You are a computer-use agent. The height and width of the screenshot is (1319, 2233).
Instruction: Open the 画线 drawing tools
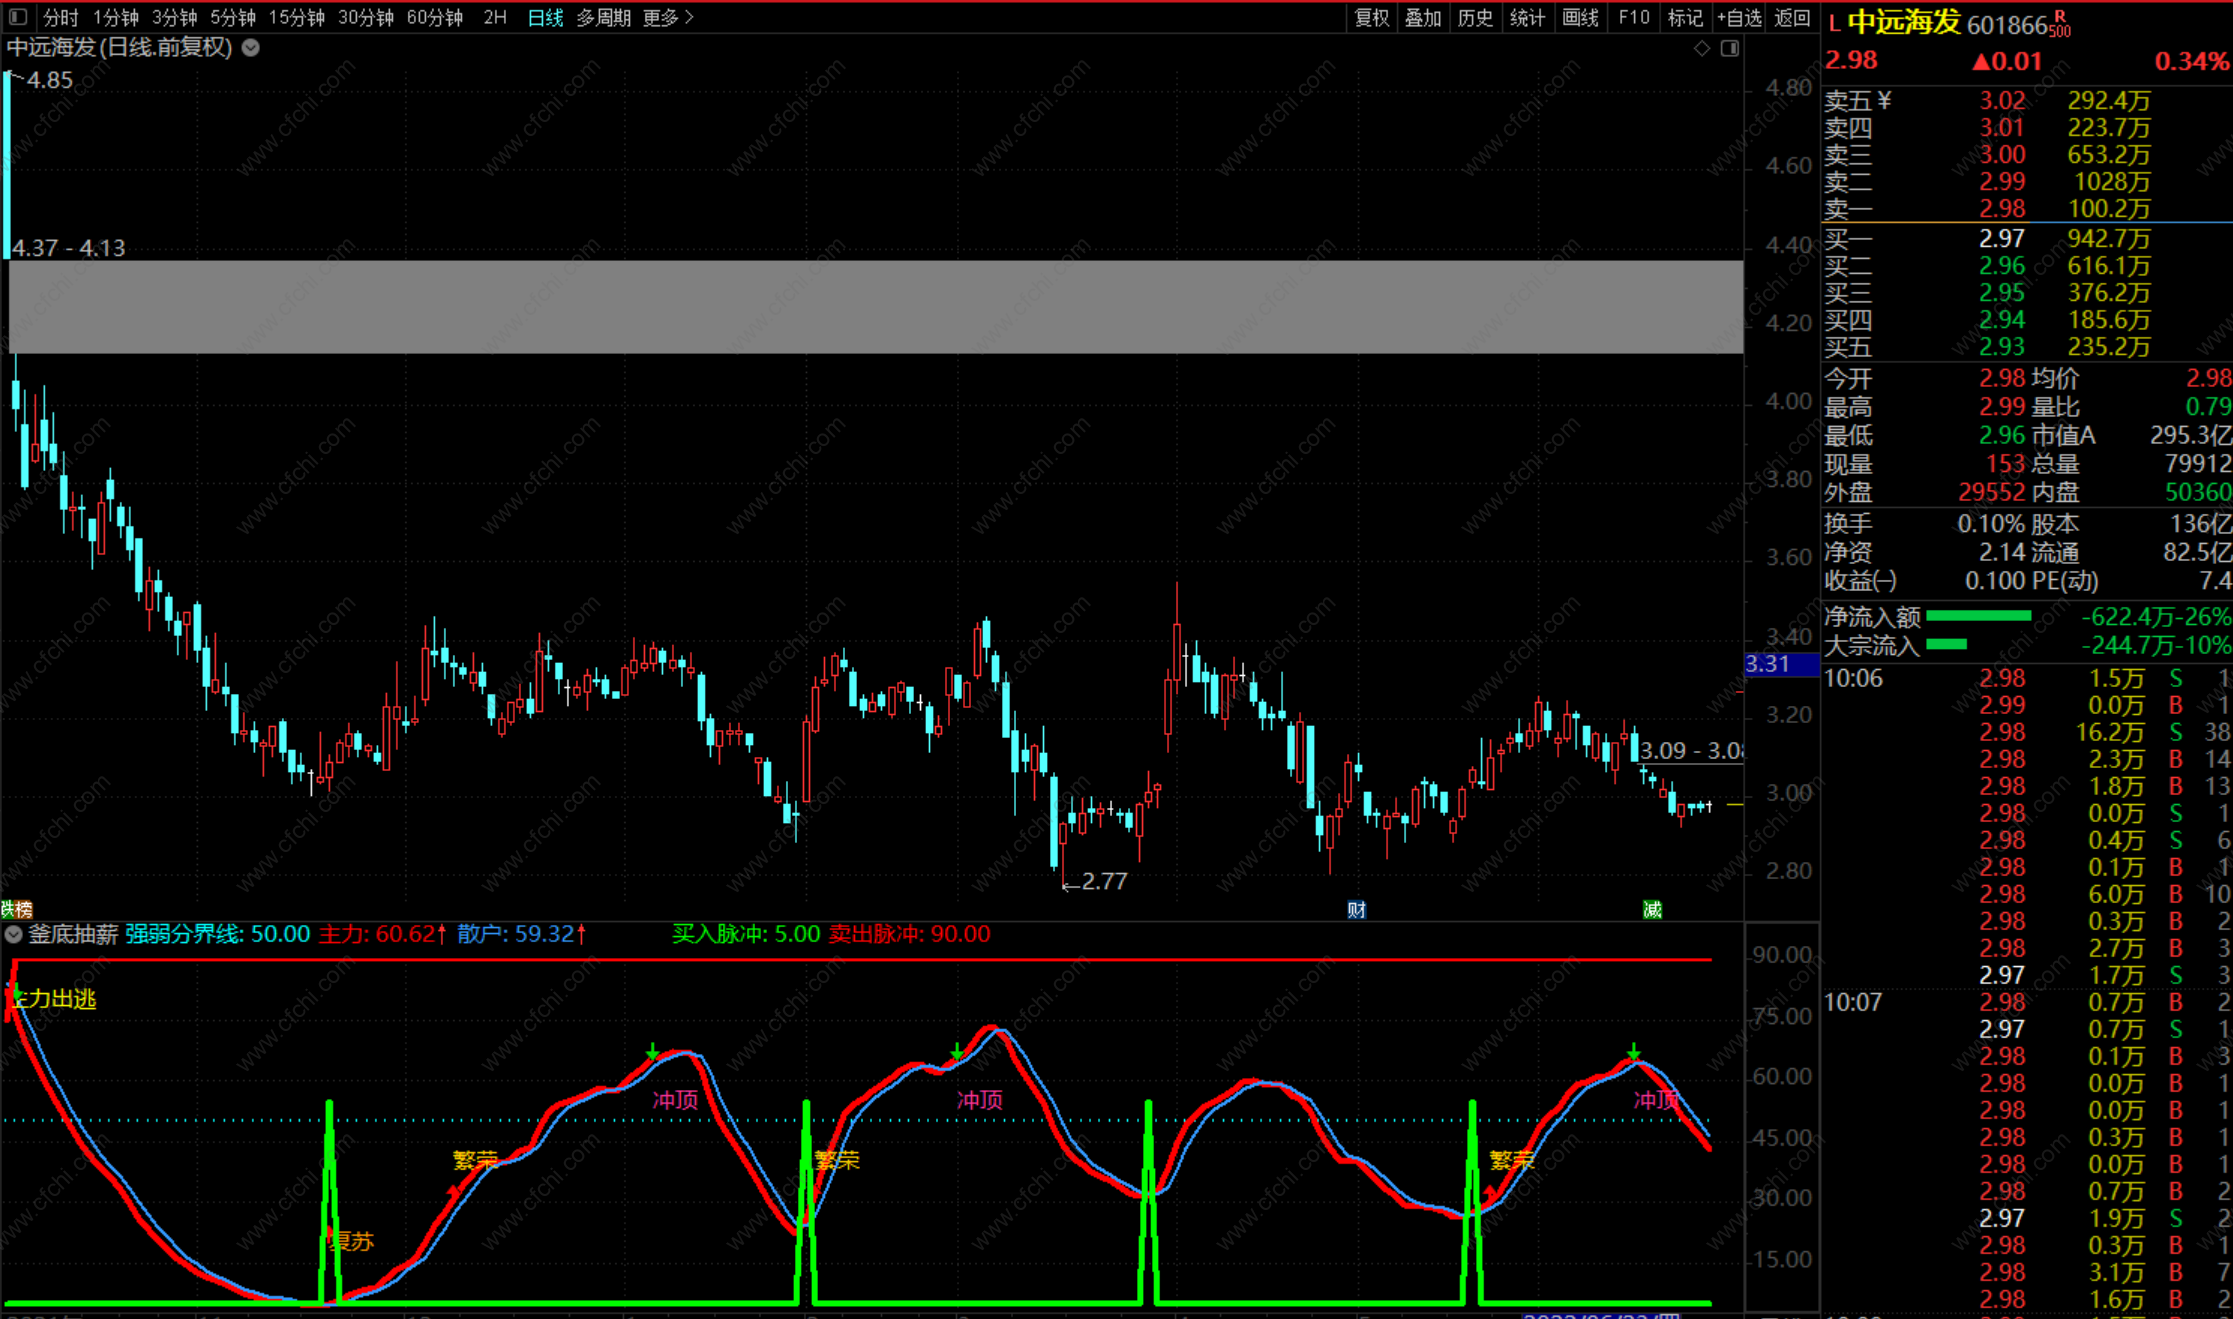pos(1580,17)
